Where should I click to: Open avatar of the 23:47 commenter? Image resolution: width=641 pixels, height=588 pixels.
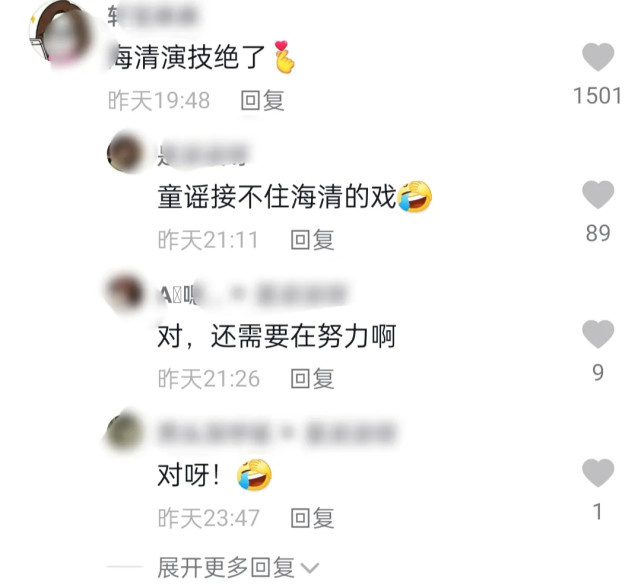coord(125,431)
